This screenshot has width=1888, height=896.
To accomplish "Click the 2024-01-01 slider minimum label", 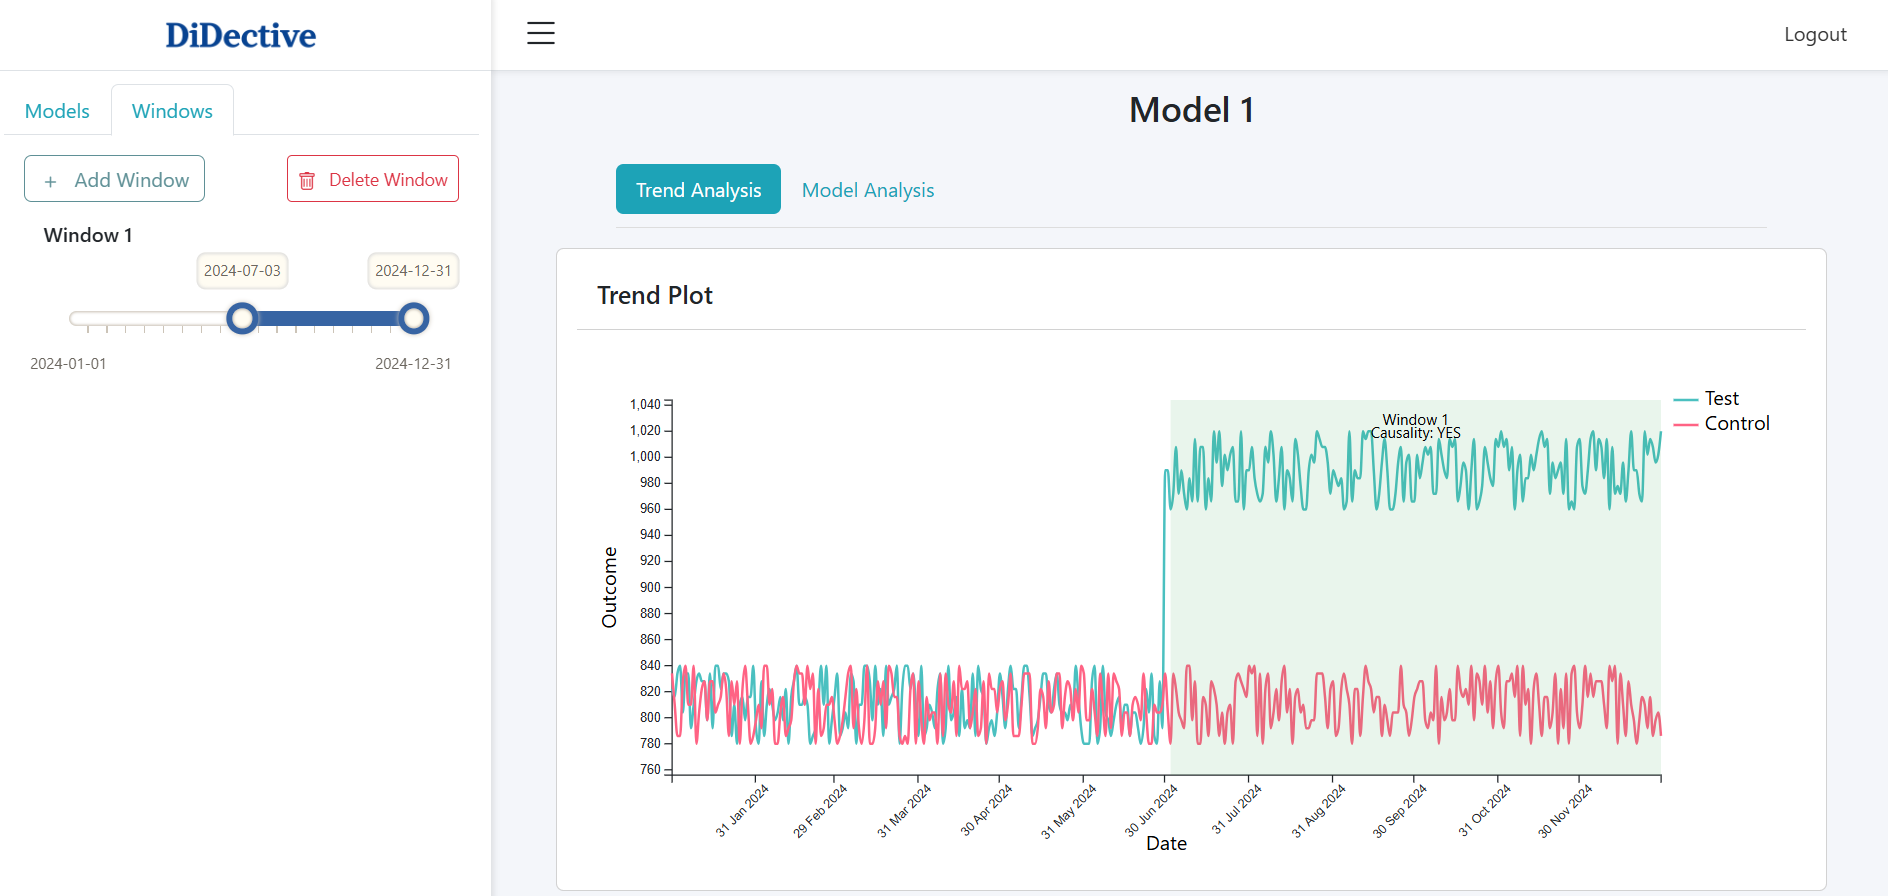I will coord(68,364).
